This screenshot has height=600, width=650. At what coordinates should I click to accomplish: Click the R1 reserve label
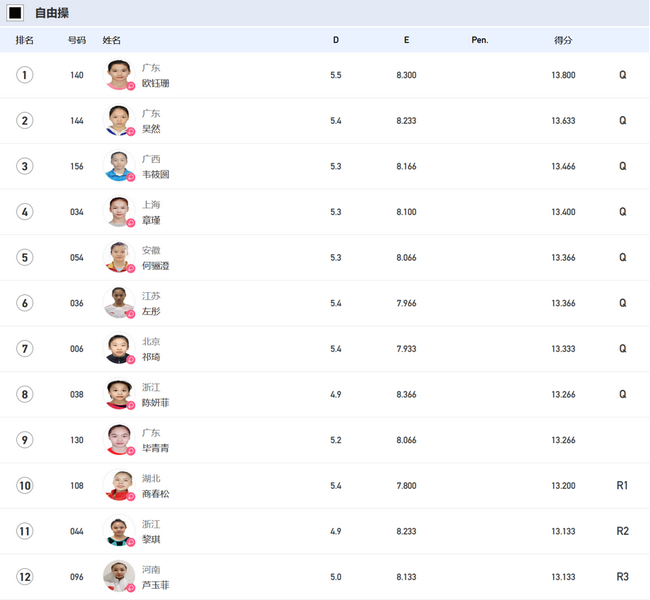point(622,486)
